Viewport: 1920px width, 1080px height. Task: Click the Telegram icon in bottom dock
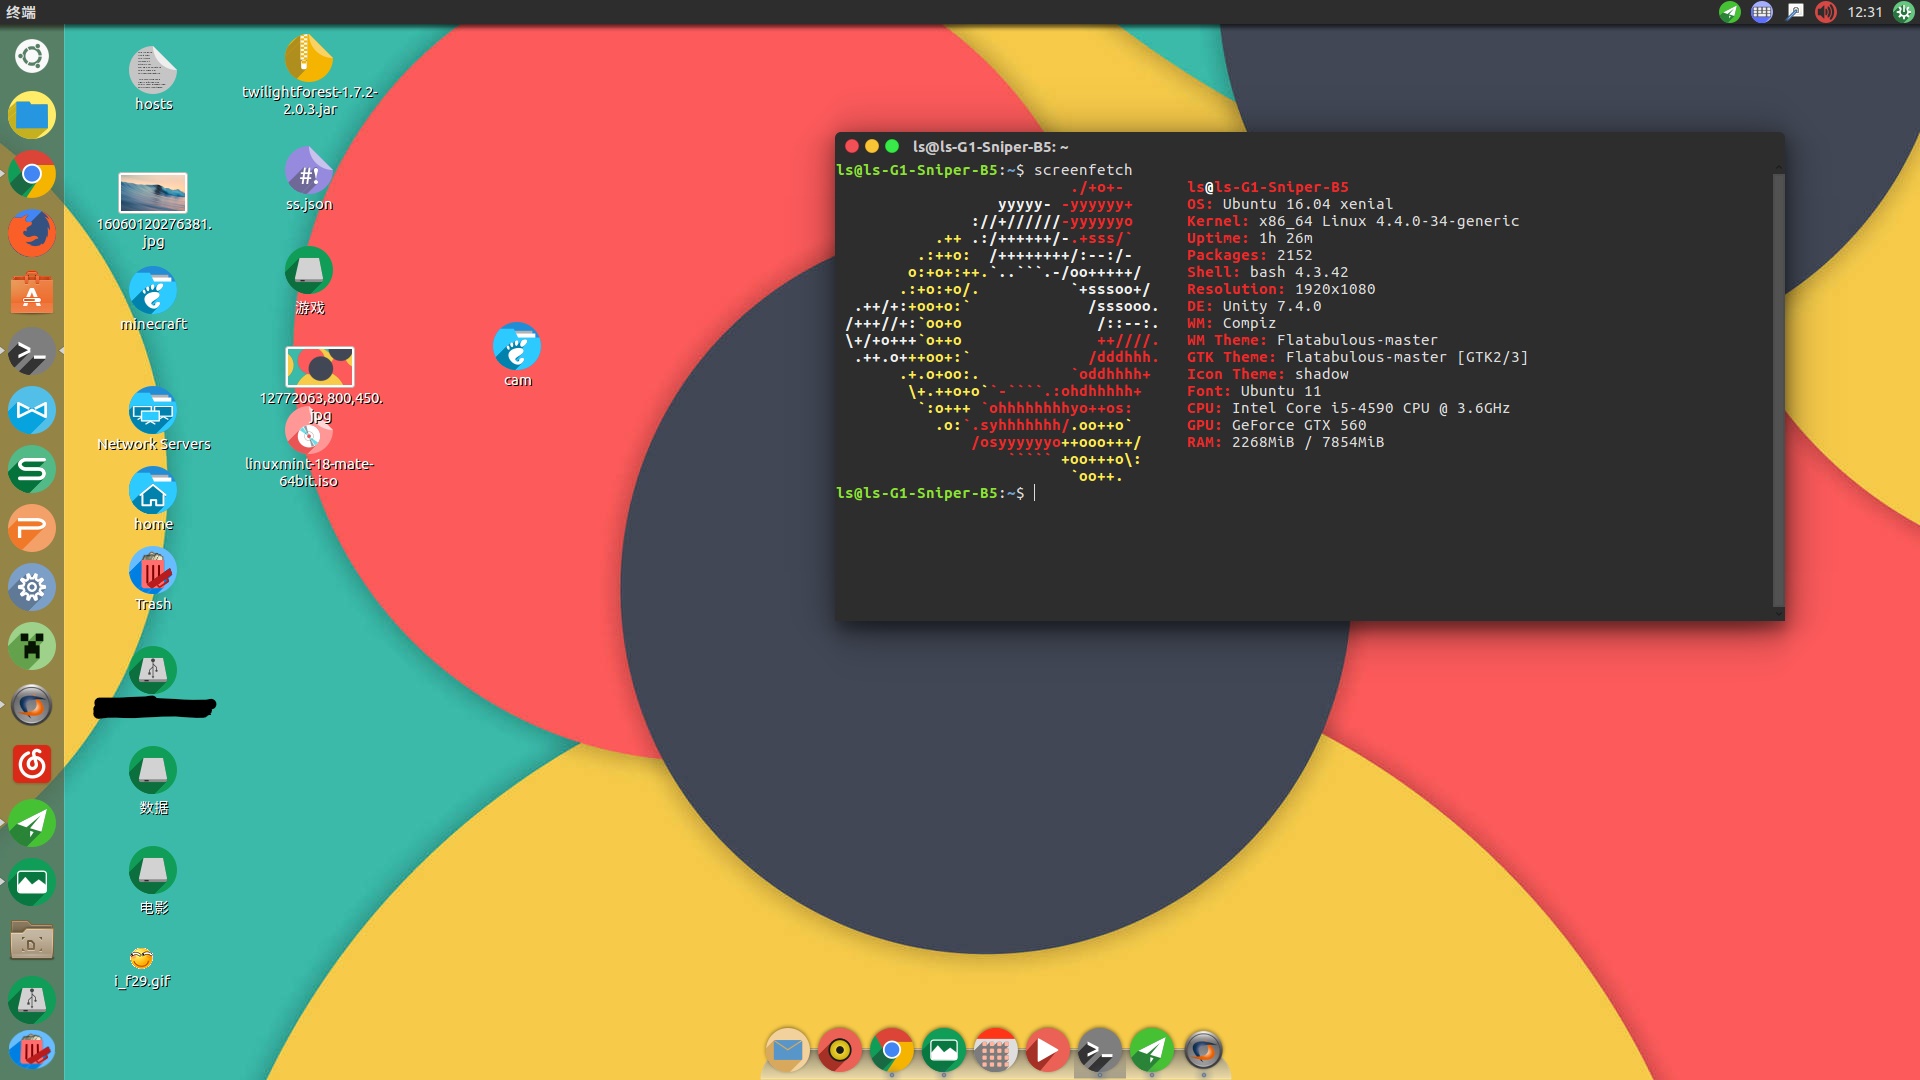pos(1151,1050)
